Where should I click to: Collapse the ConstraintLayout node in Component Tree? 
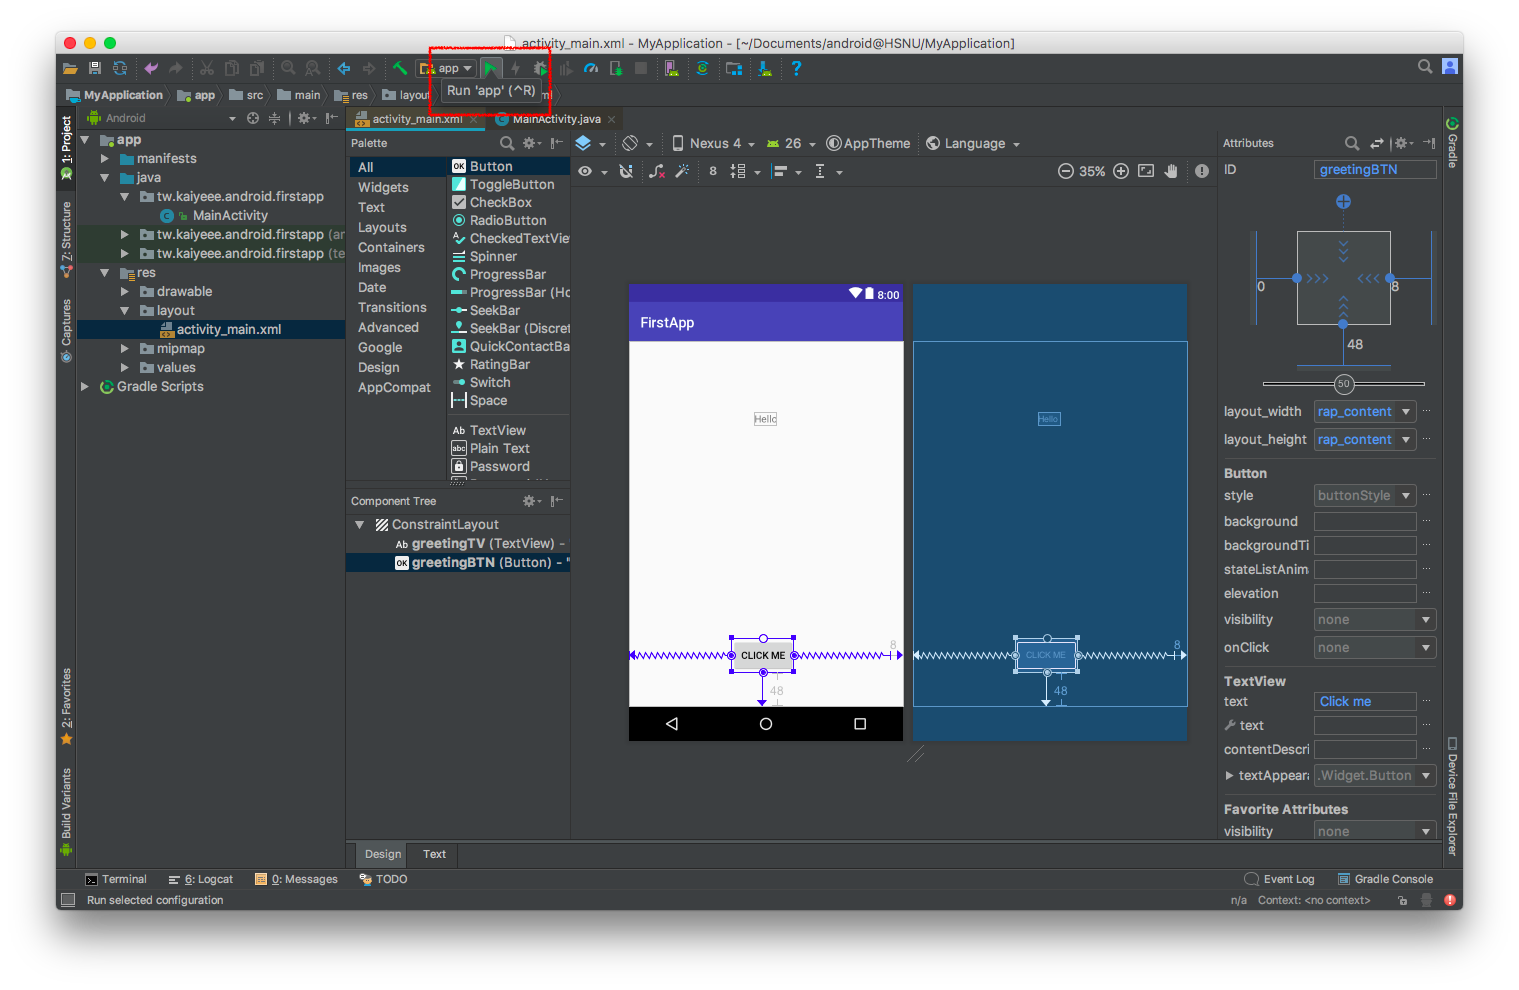[359, 524]
